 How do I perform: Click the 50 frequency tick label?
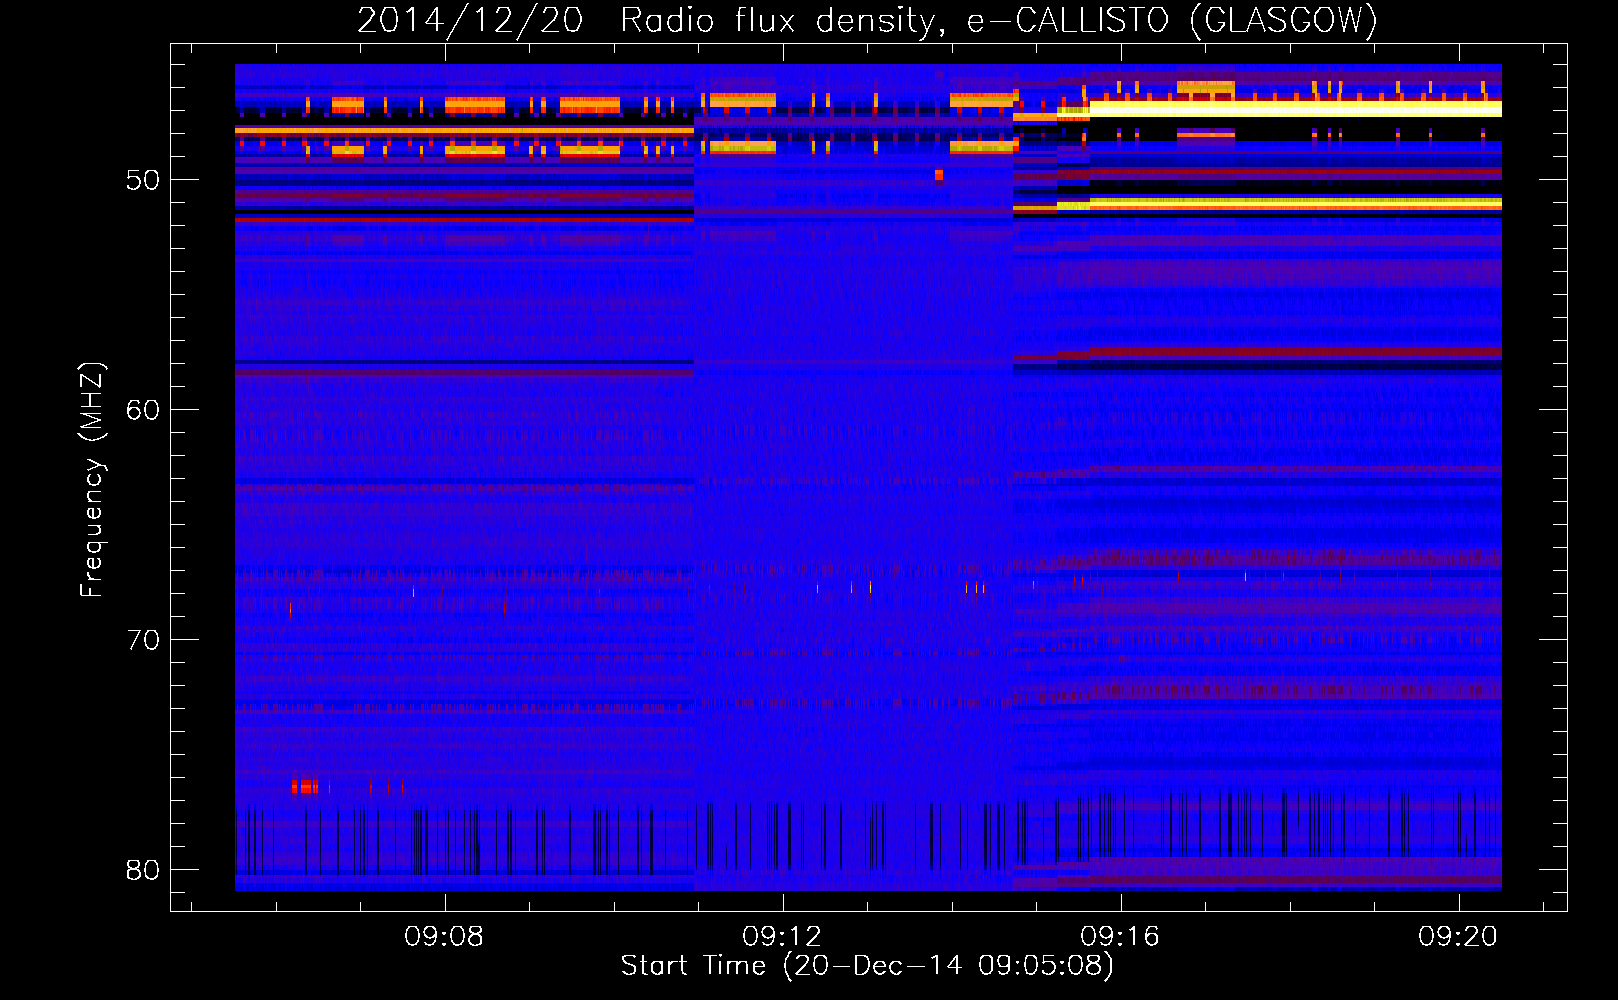pos(143,180)
